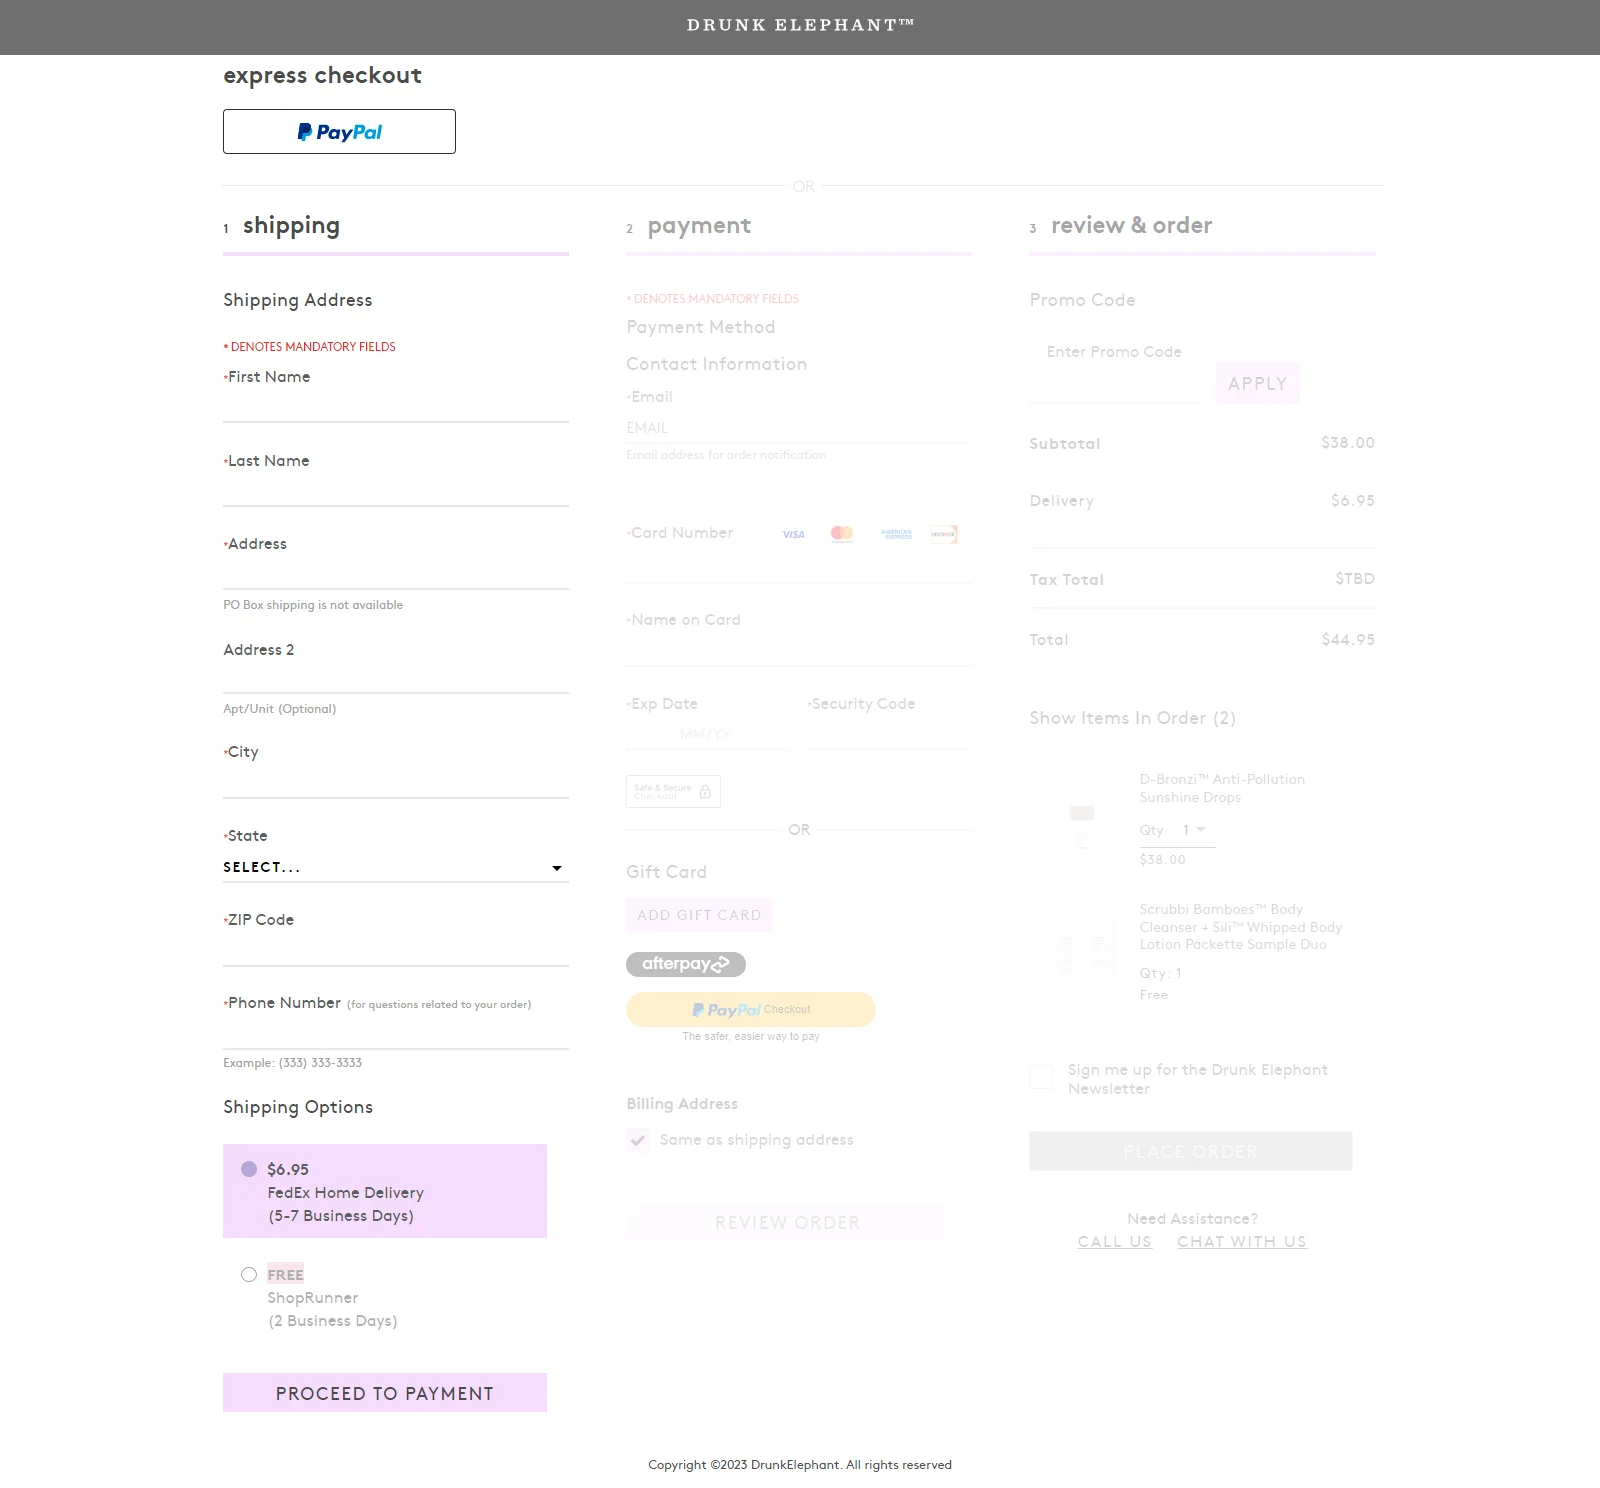Click D-Bronzi Anti-Pollution Sunshine Drops product name
This screenshot has width=1600, height=1488.
1222,788
